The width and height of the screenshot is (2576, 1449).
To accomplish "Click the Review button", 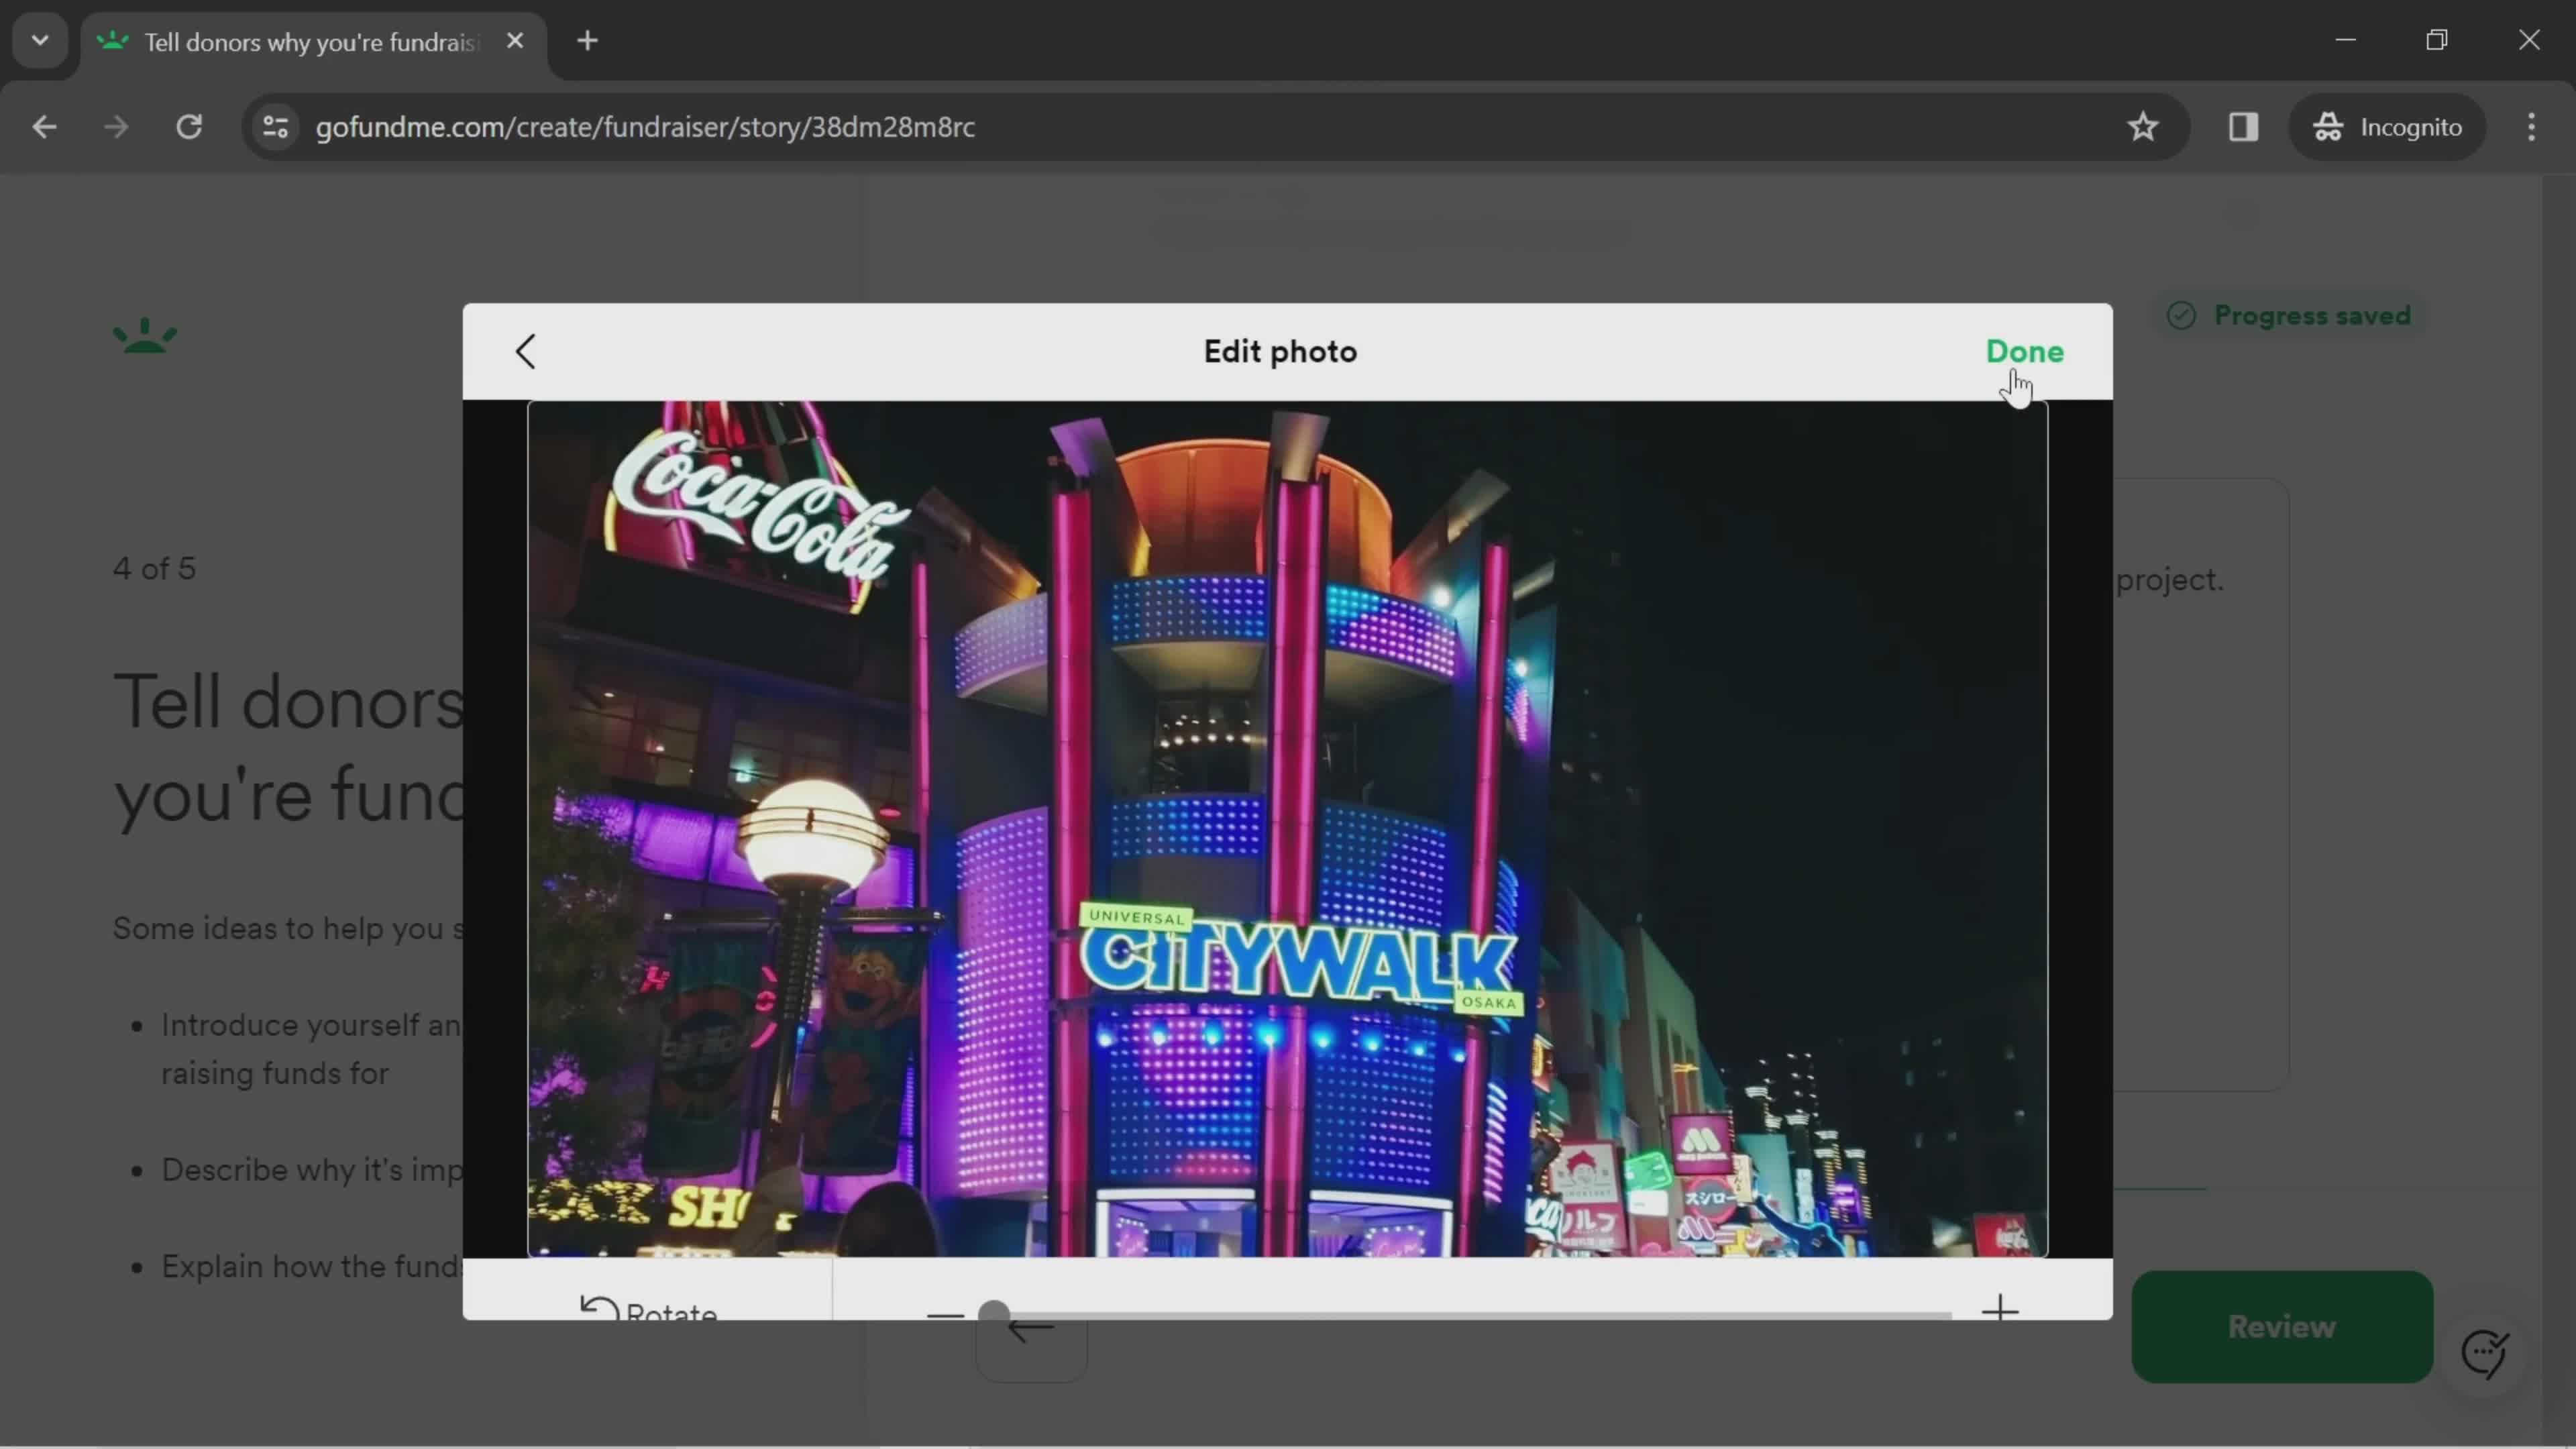I will pos(2281,1326).
